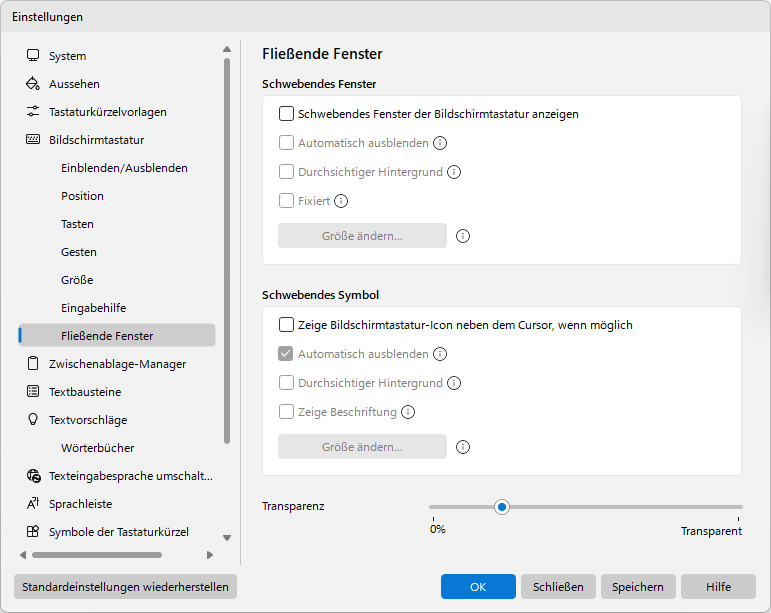
Task: Click the sidebar horizontal scrollbar thumb
Action: (97, 555)
